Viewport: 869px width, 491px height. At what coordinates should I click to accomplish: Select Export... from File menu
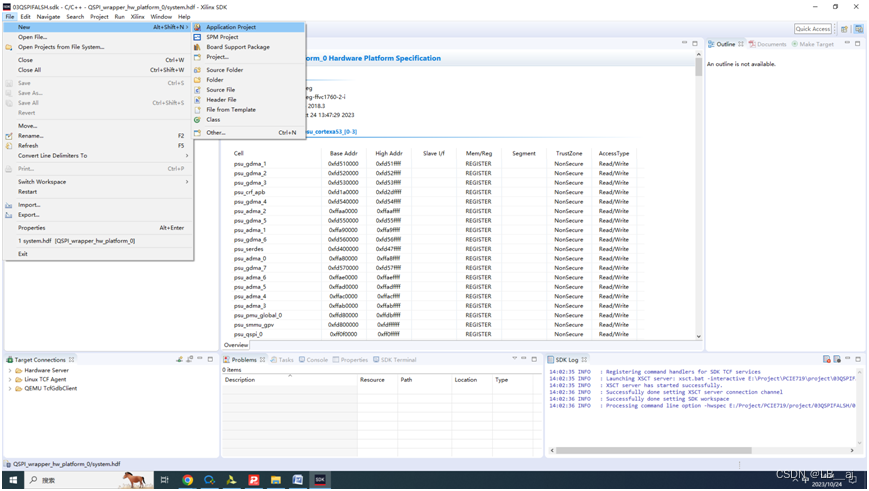(x=98, y=215)
